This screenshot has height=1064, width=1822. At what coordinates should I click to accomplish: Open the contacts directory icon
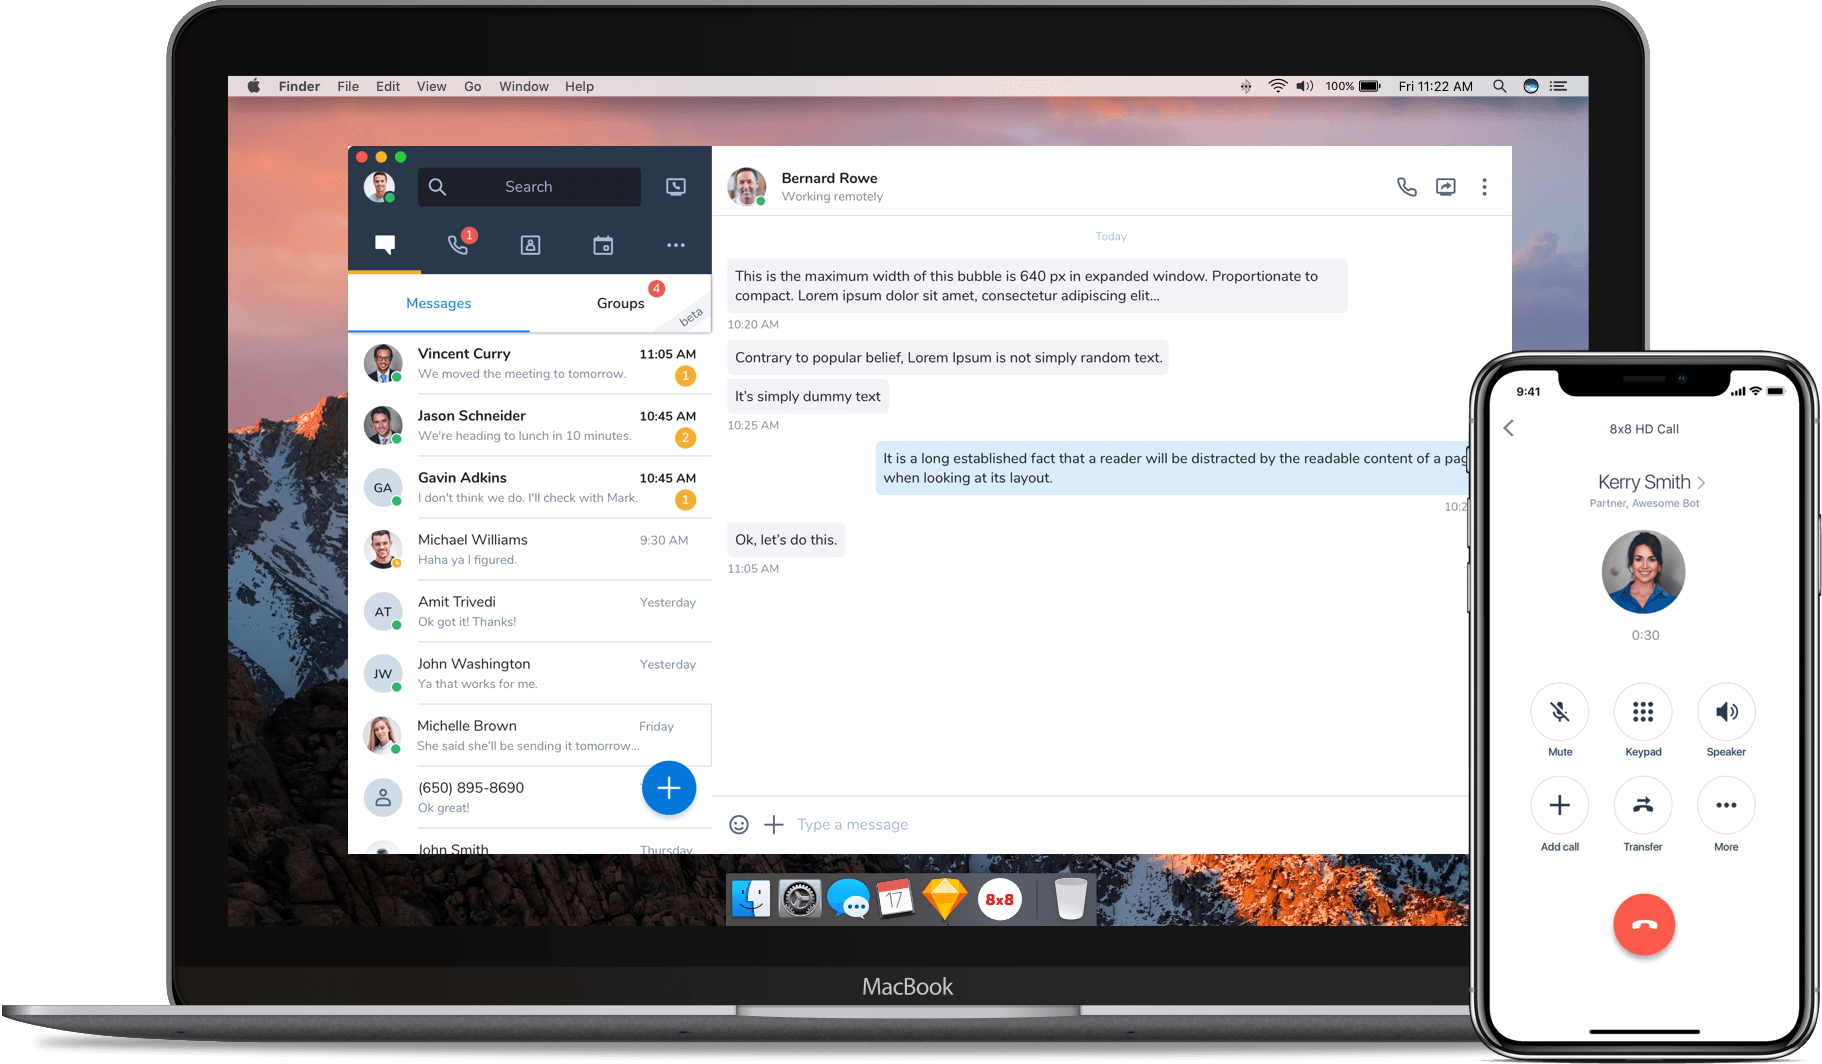[x=531, y=245]
